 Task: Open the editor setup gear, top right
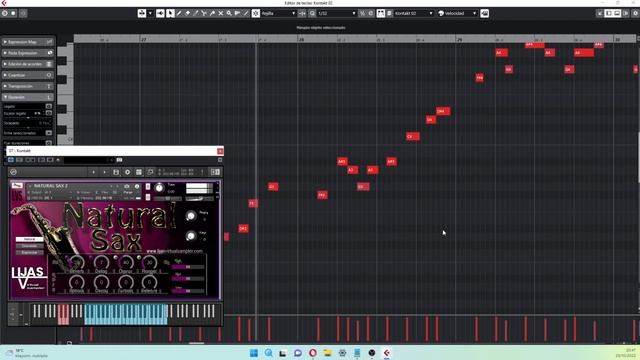pyautogui.click(x=636, y=13)
